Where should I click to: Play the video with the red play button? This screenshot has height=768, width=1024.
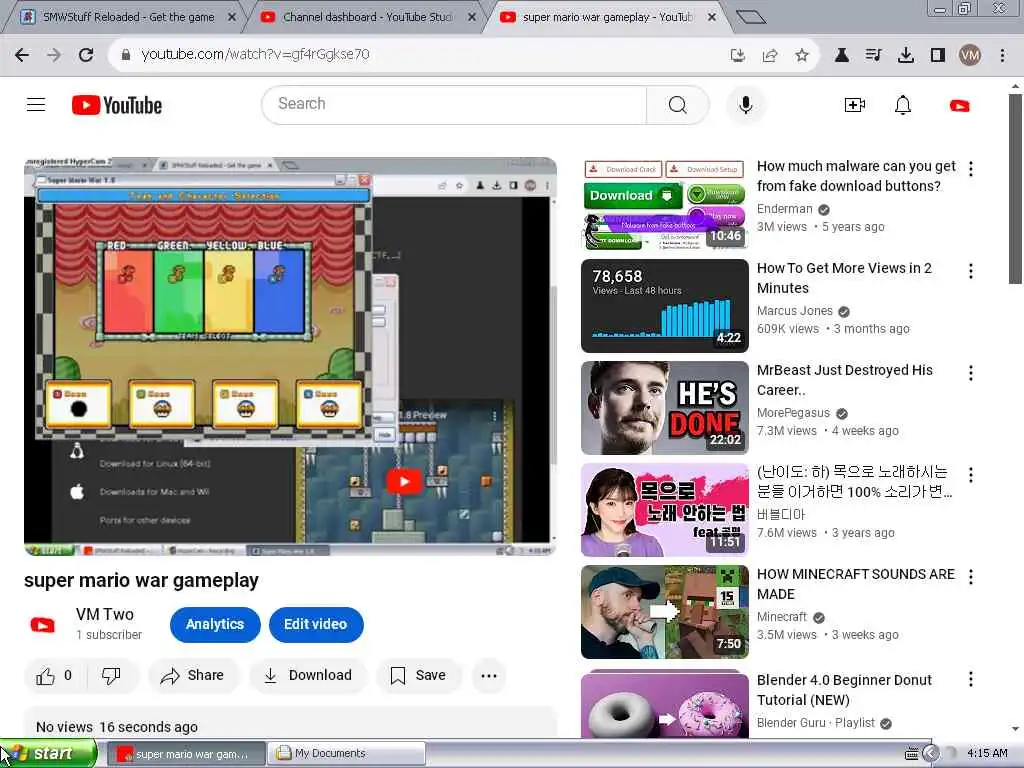tap(404, 482)
